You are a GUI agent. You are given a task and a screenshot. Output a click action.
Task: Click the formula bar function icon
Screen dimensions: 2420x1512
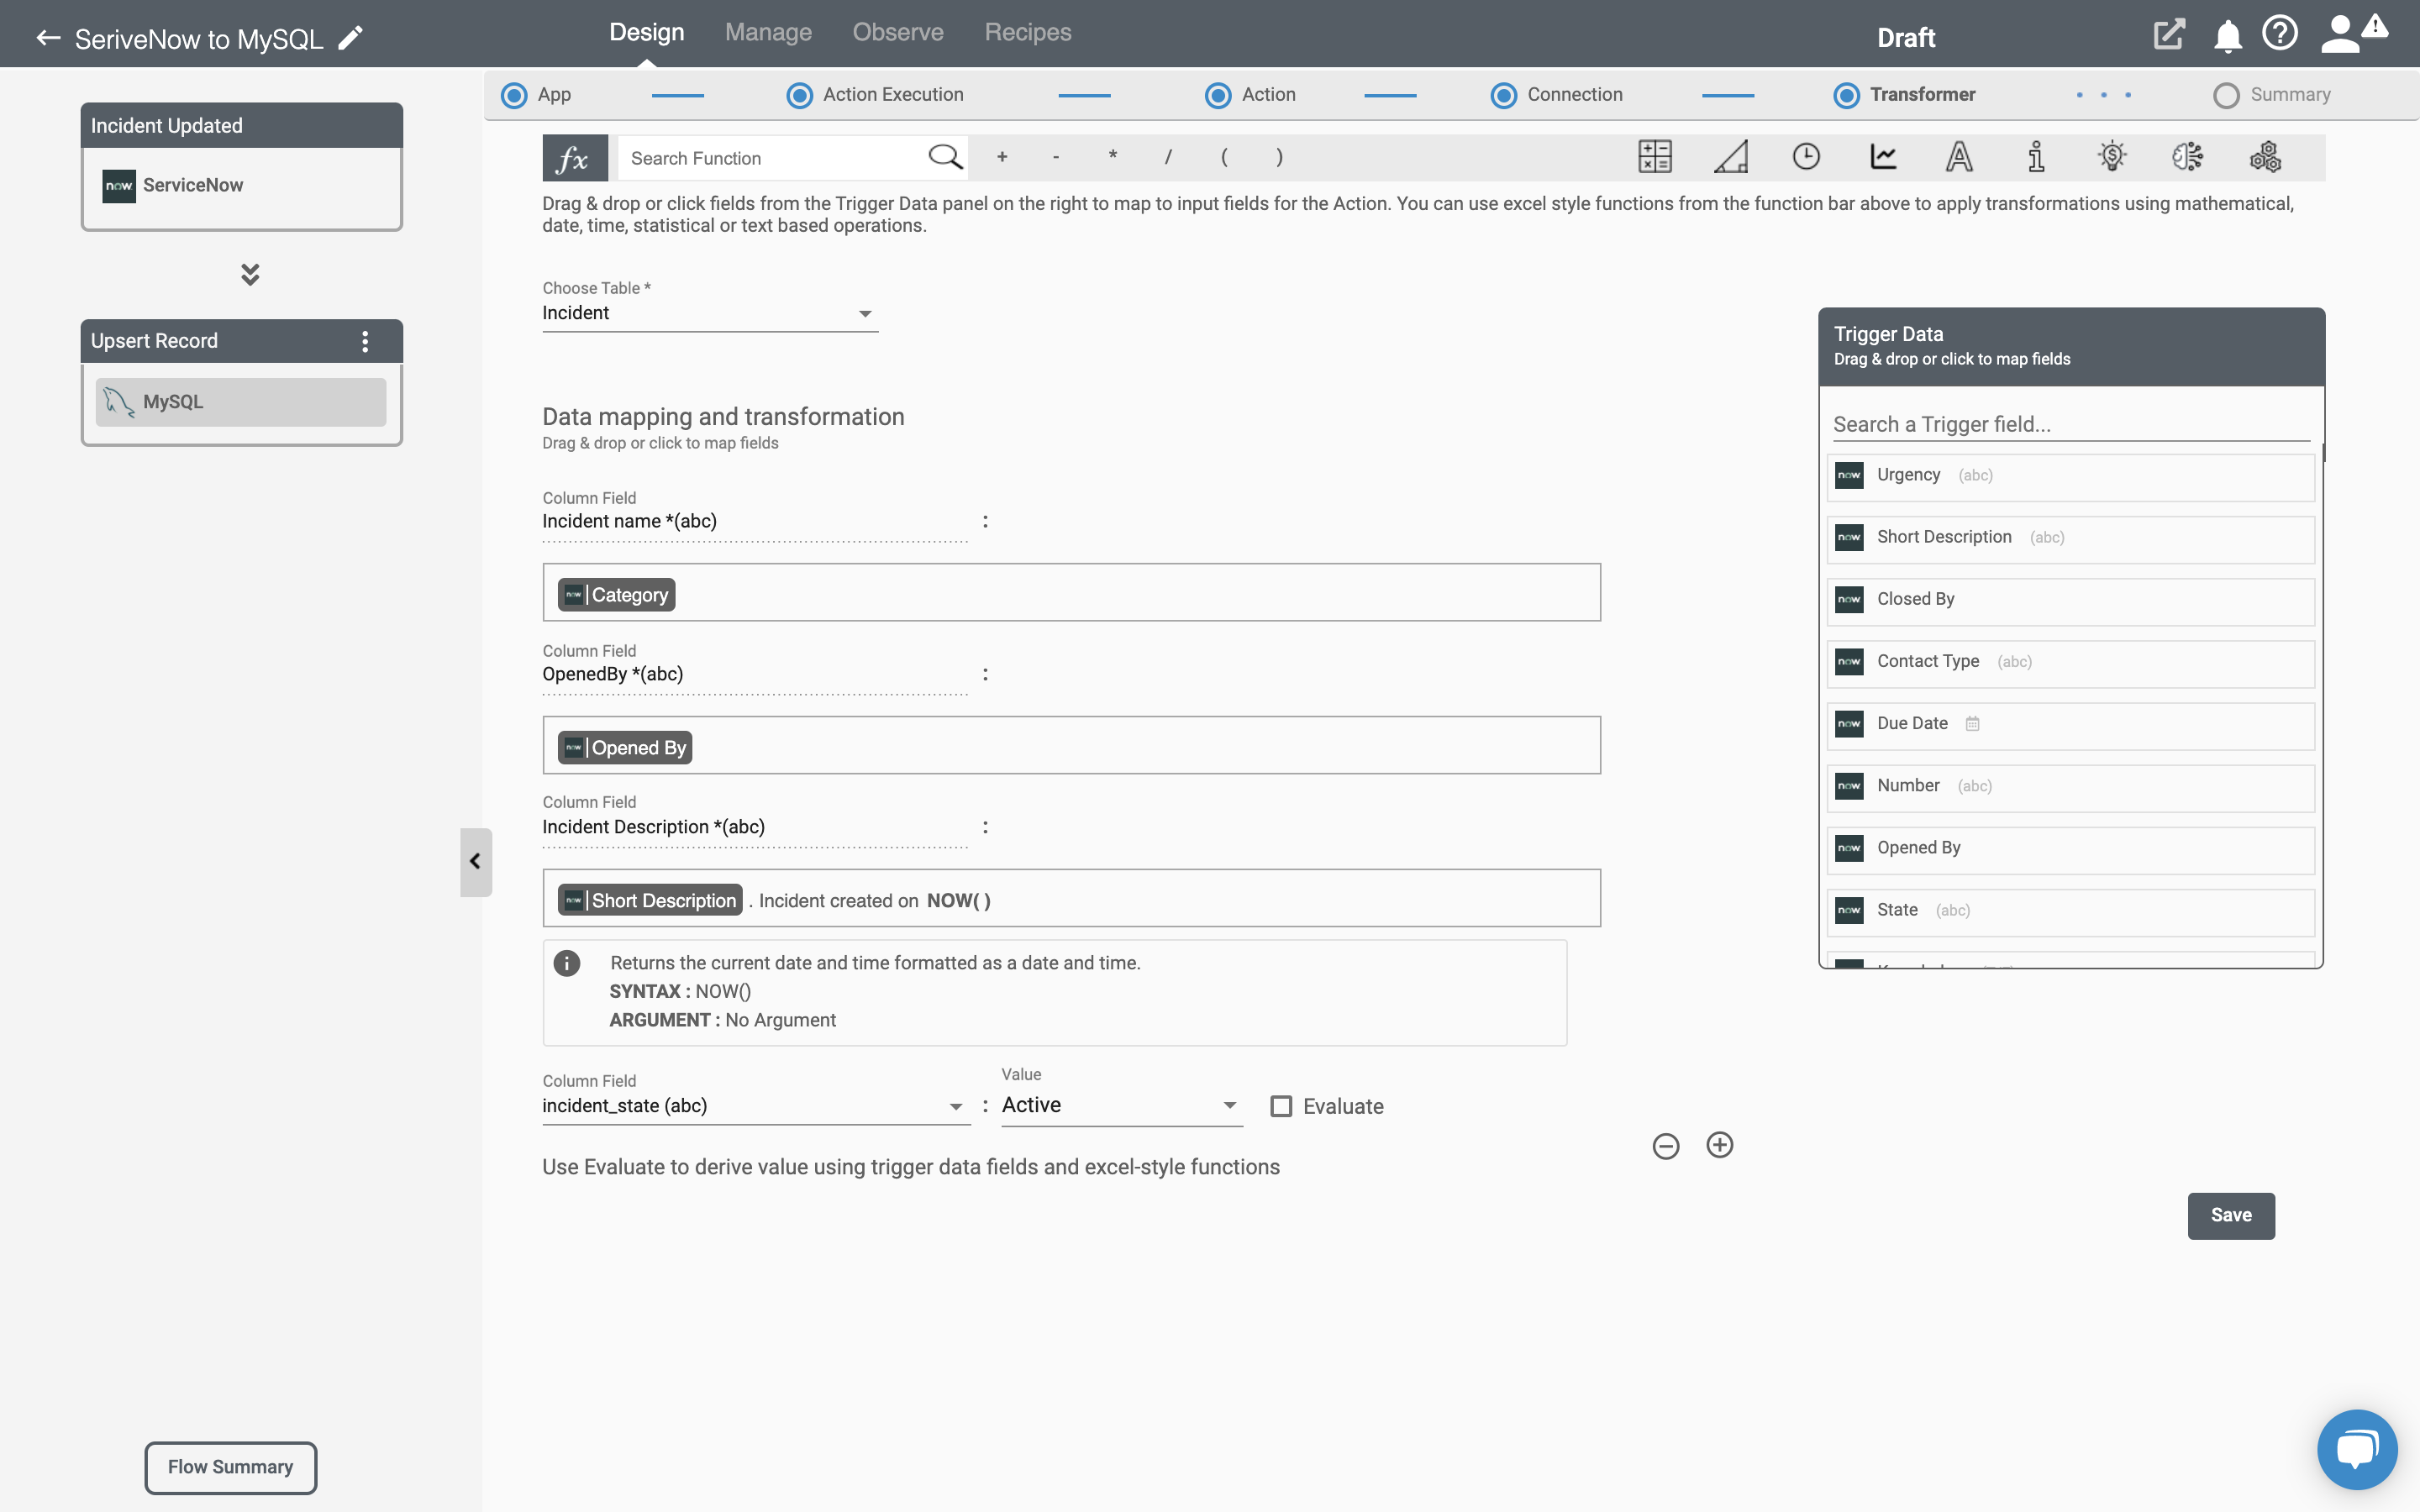click(571, 157)
